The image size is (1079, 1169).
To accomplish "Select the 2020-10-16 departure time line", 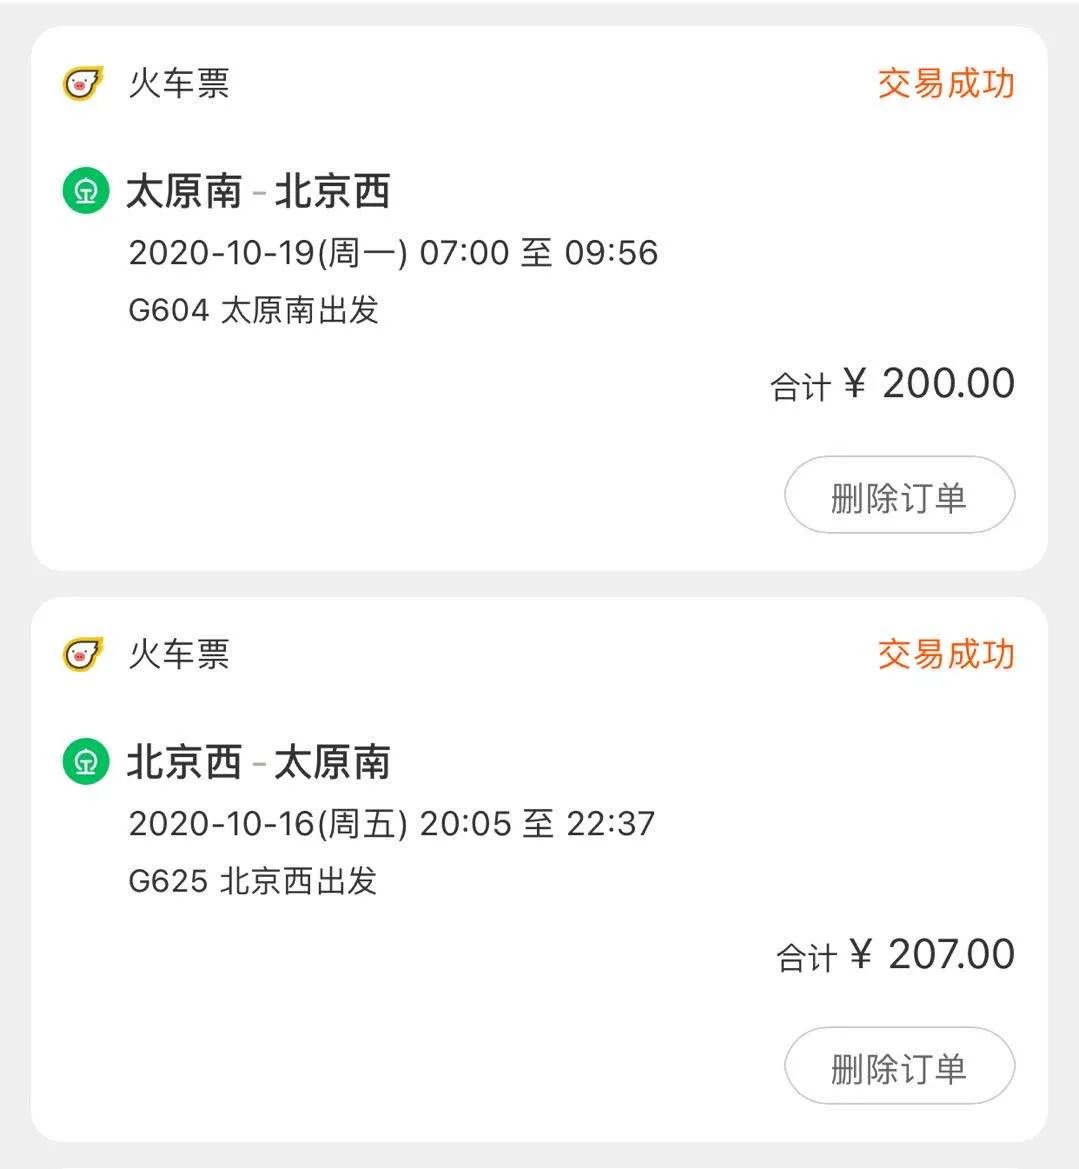I will point(391,823).
